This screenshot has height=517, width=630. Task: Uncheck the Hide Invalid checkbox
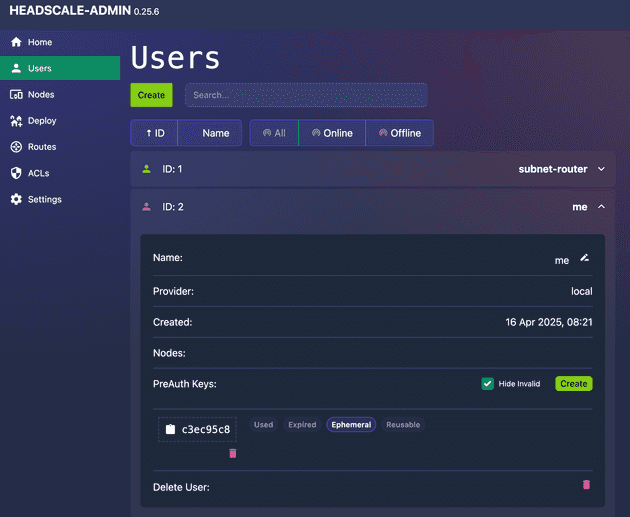488,384
